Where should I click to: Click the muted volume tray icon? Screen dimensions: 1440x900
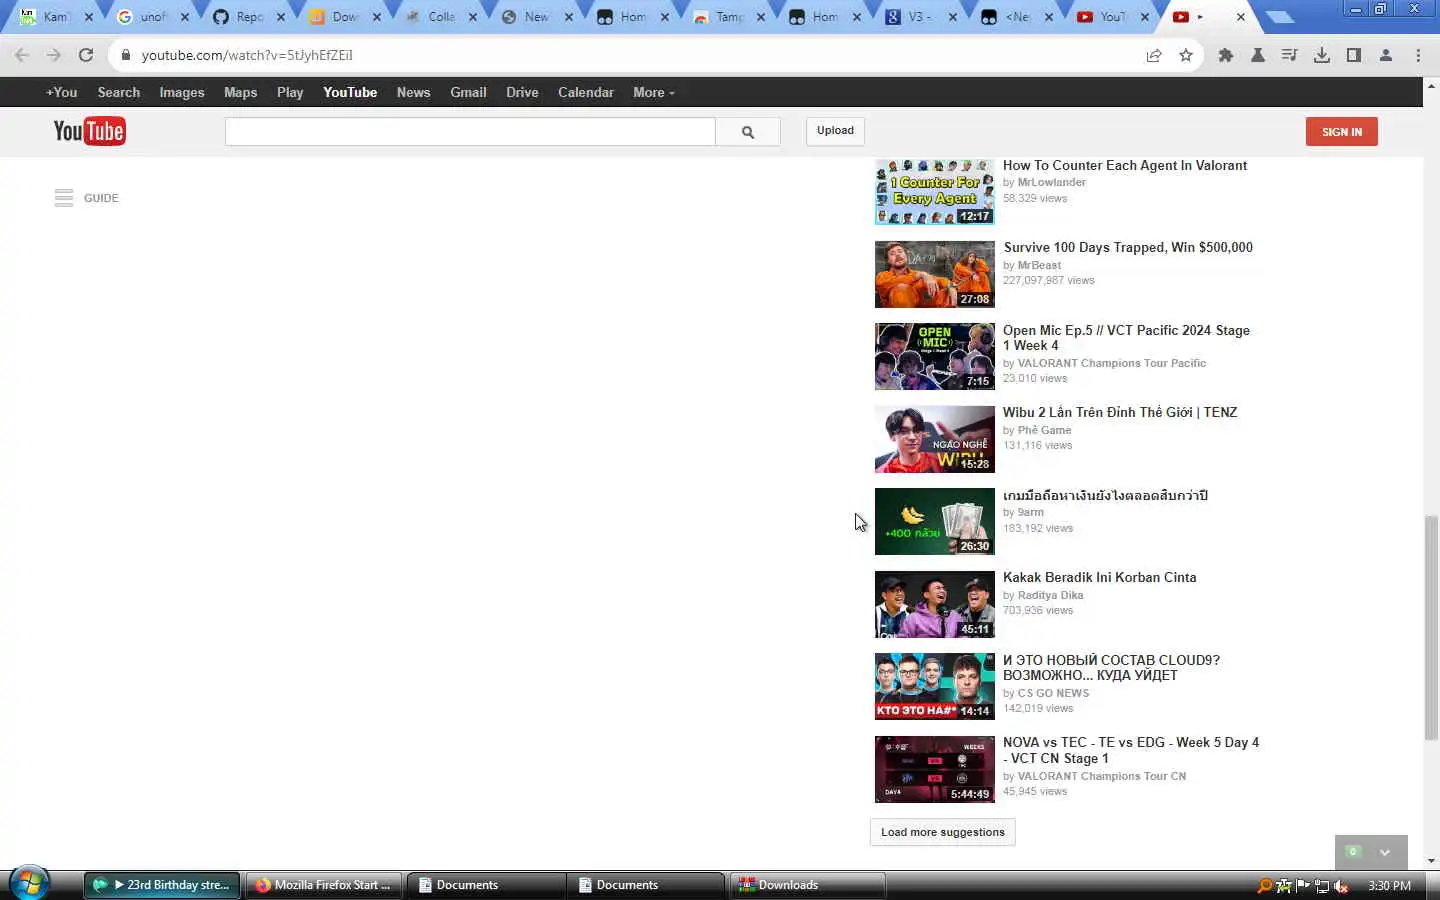(1341, 885)
